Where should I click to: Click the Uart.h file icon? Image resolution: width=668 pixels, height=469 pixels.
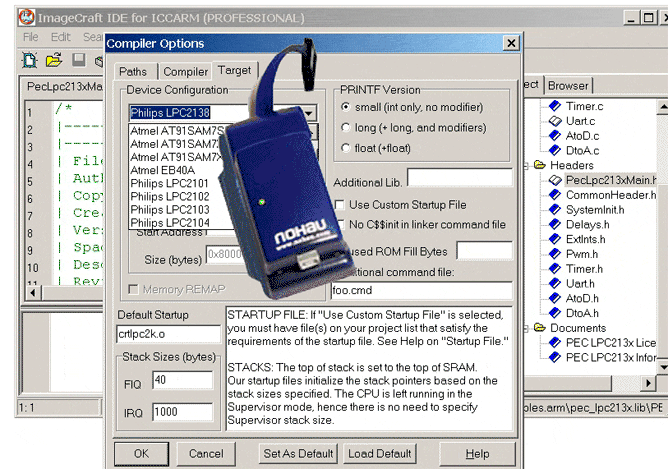(x=555, y=283)
